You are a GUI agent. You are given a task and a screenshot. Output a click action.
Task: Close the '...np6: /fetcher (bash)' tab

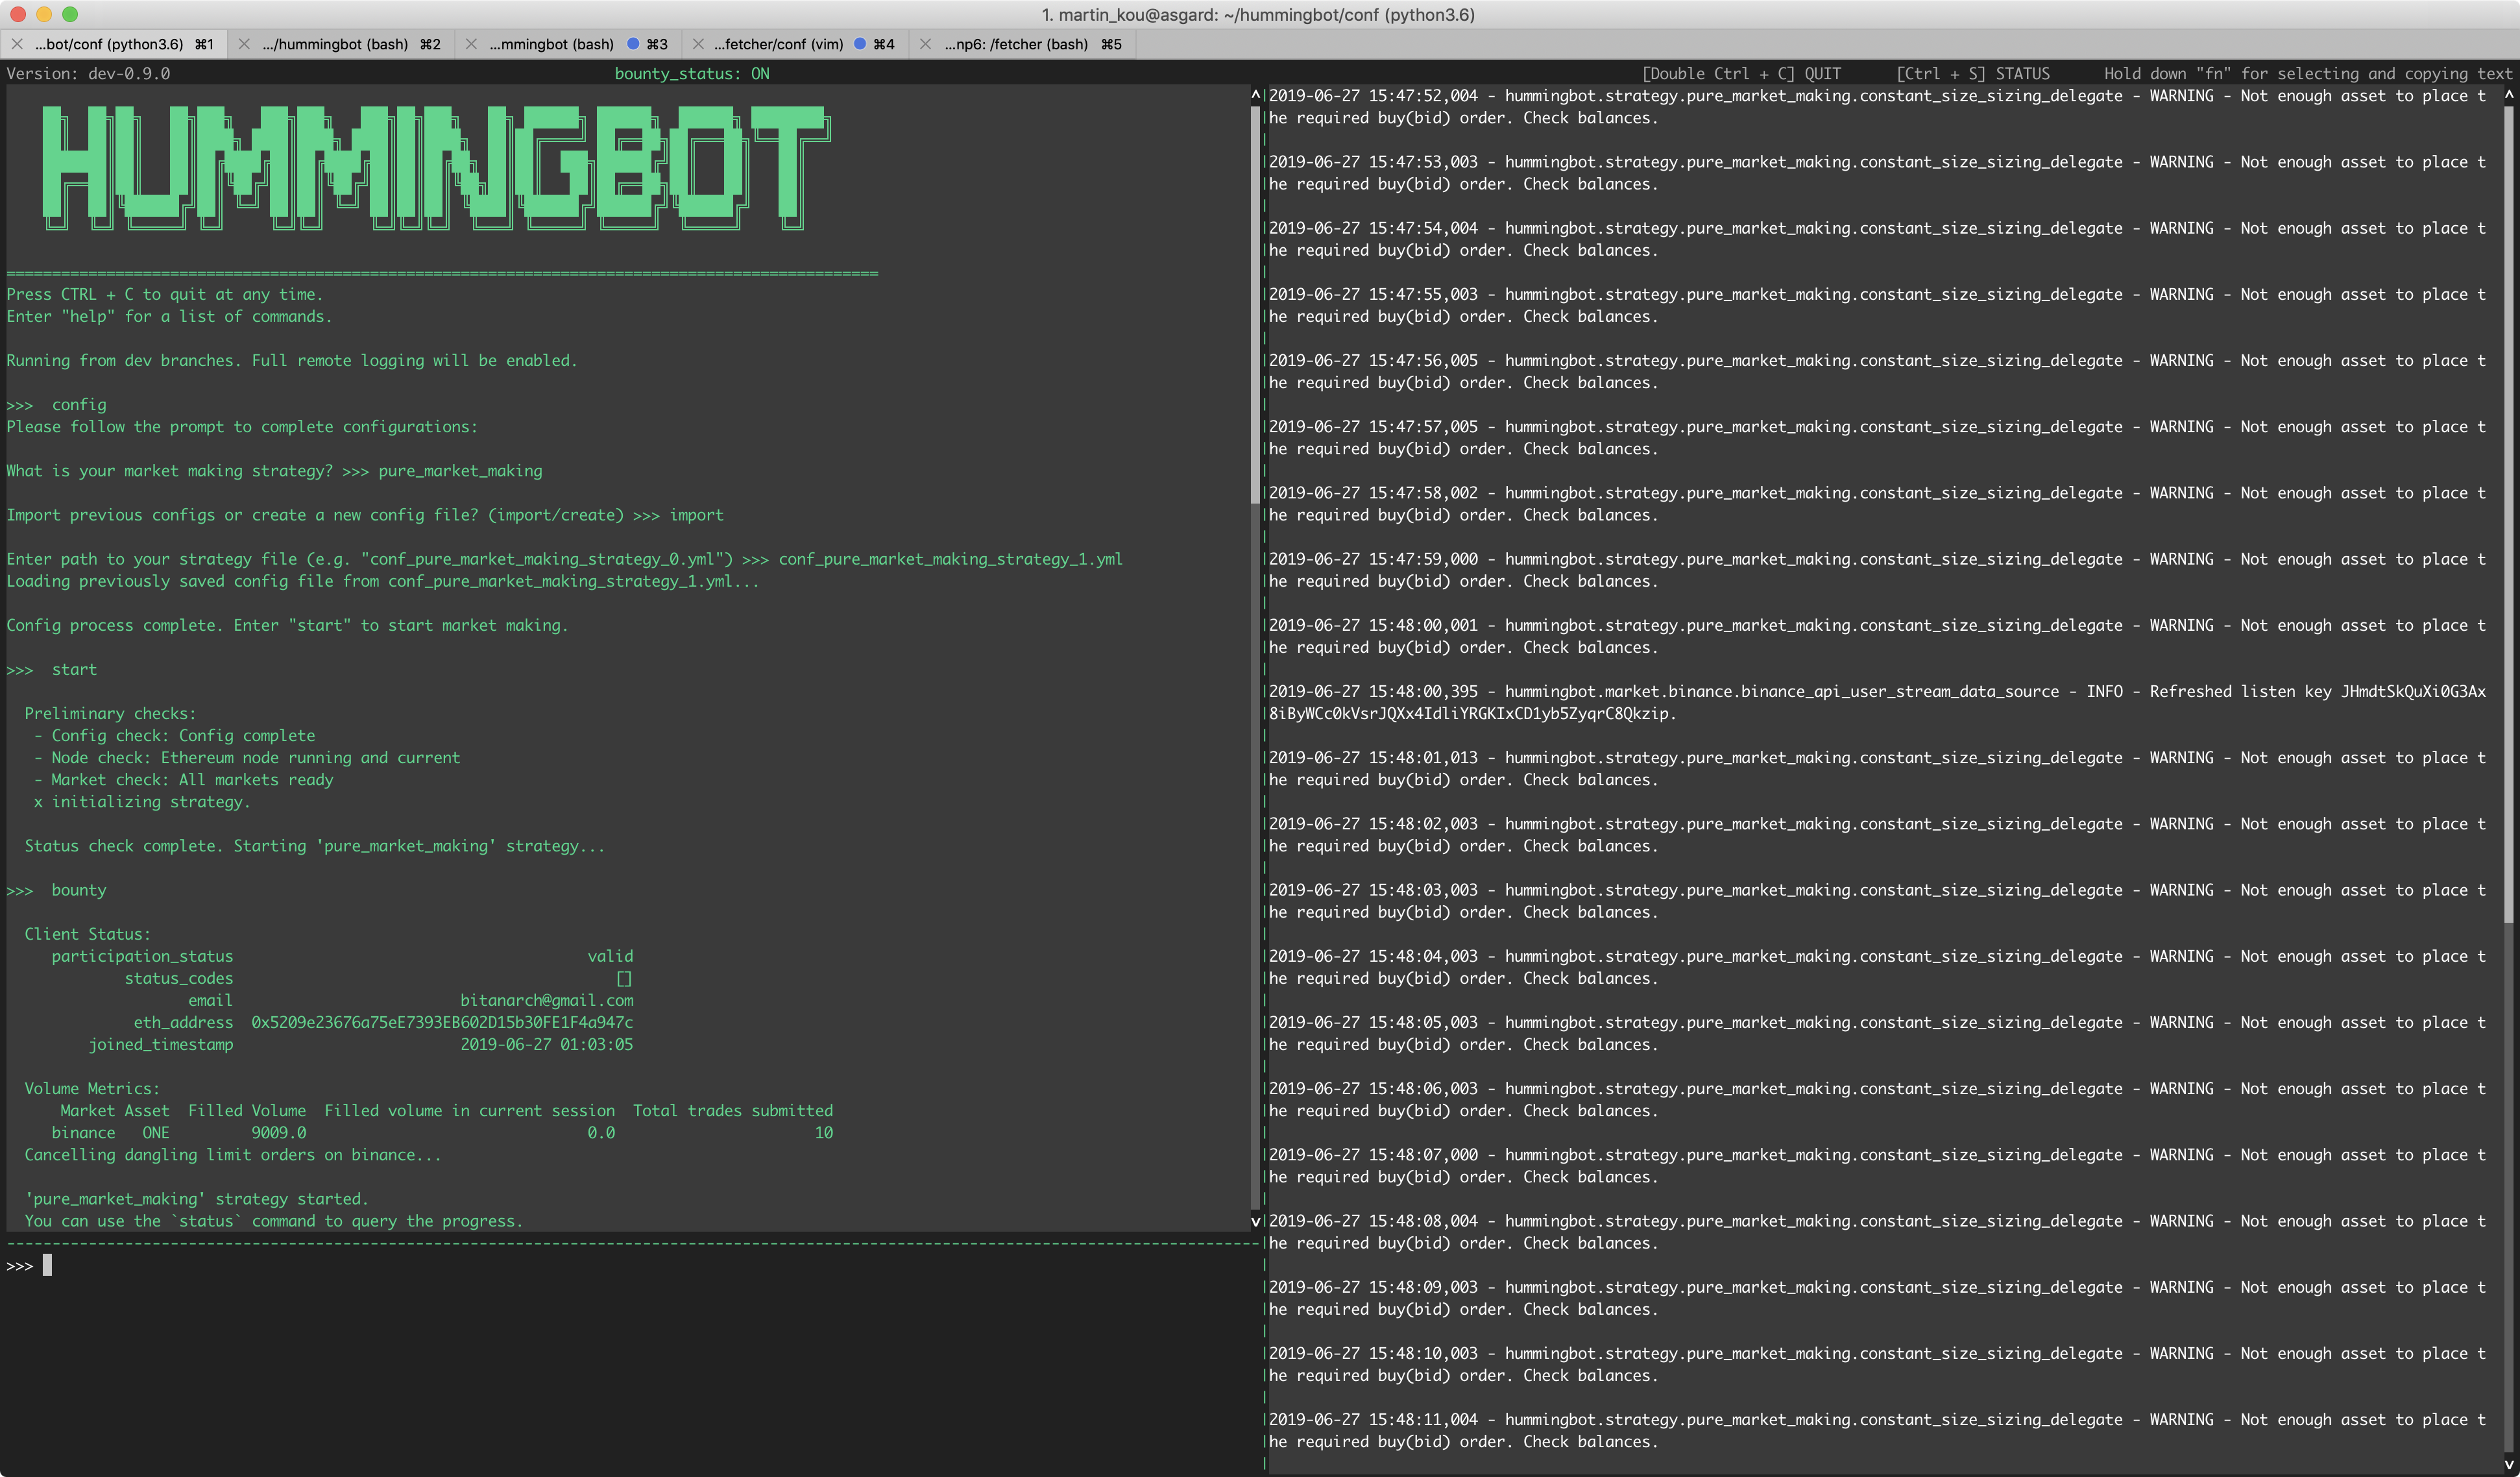925,44
